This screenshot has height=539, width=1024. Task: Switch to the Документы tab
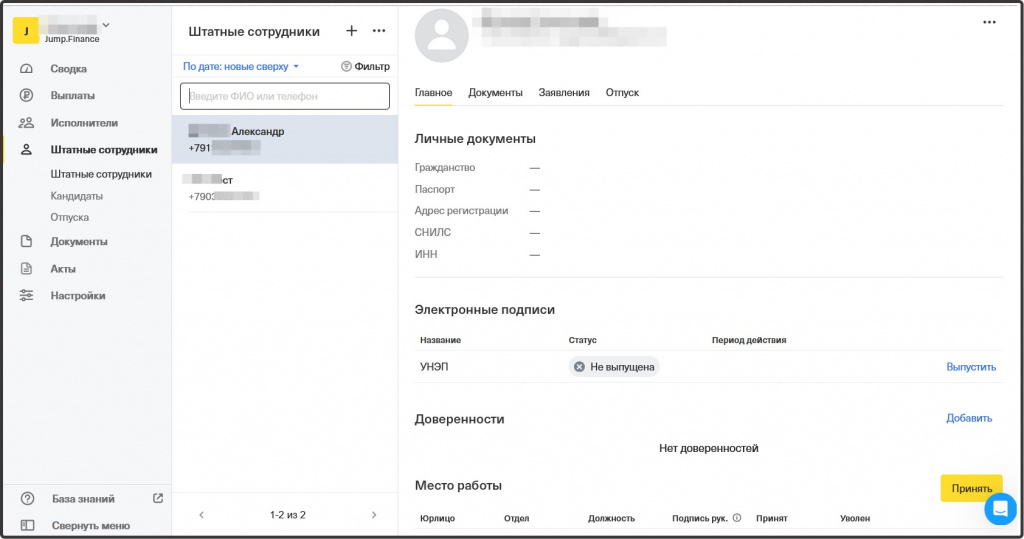[495, 92]
